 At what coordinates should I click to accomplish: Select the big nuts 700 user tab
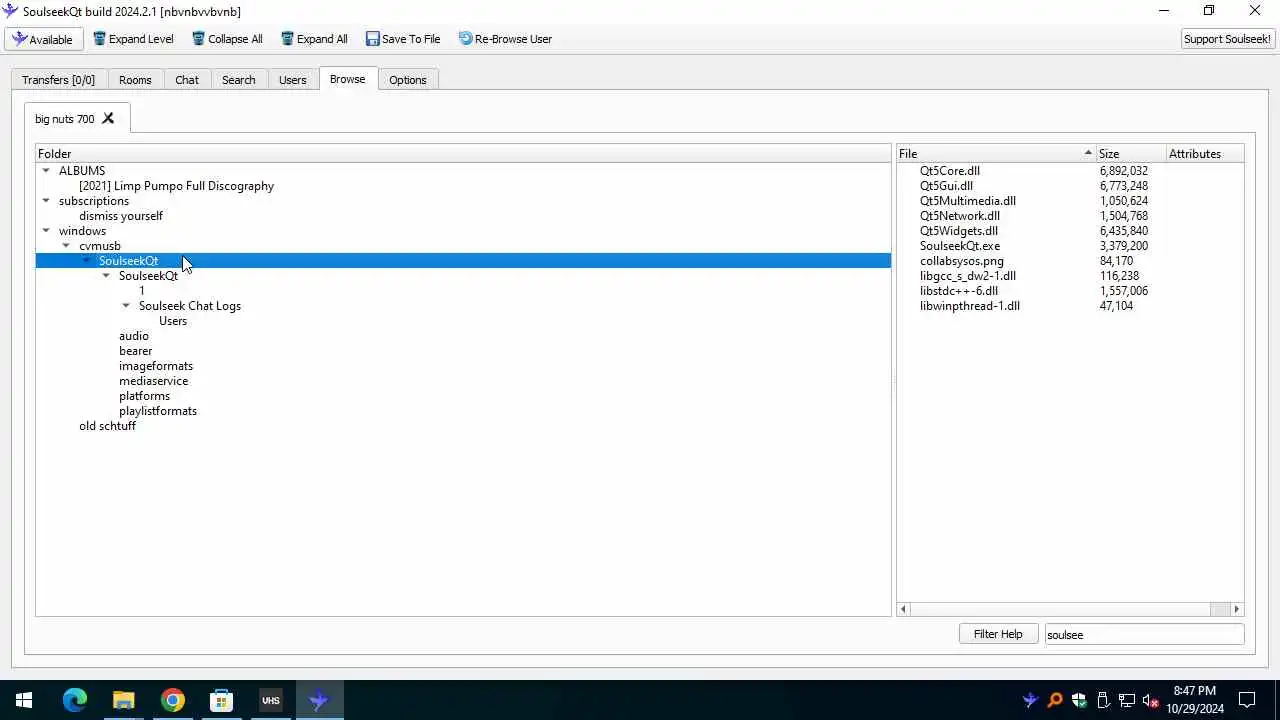click(64, 119)
